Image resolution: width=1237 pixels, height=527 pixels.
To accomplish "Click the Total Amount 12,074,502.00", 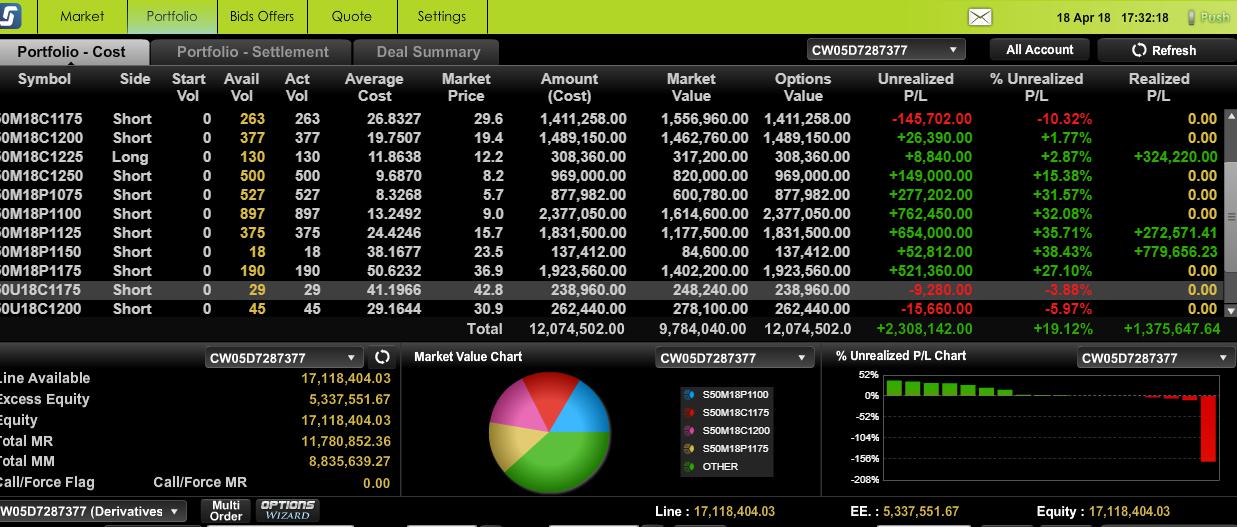I will 577,328.
